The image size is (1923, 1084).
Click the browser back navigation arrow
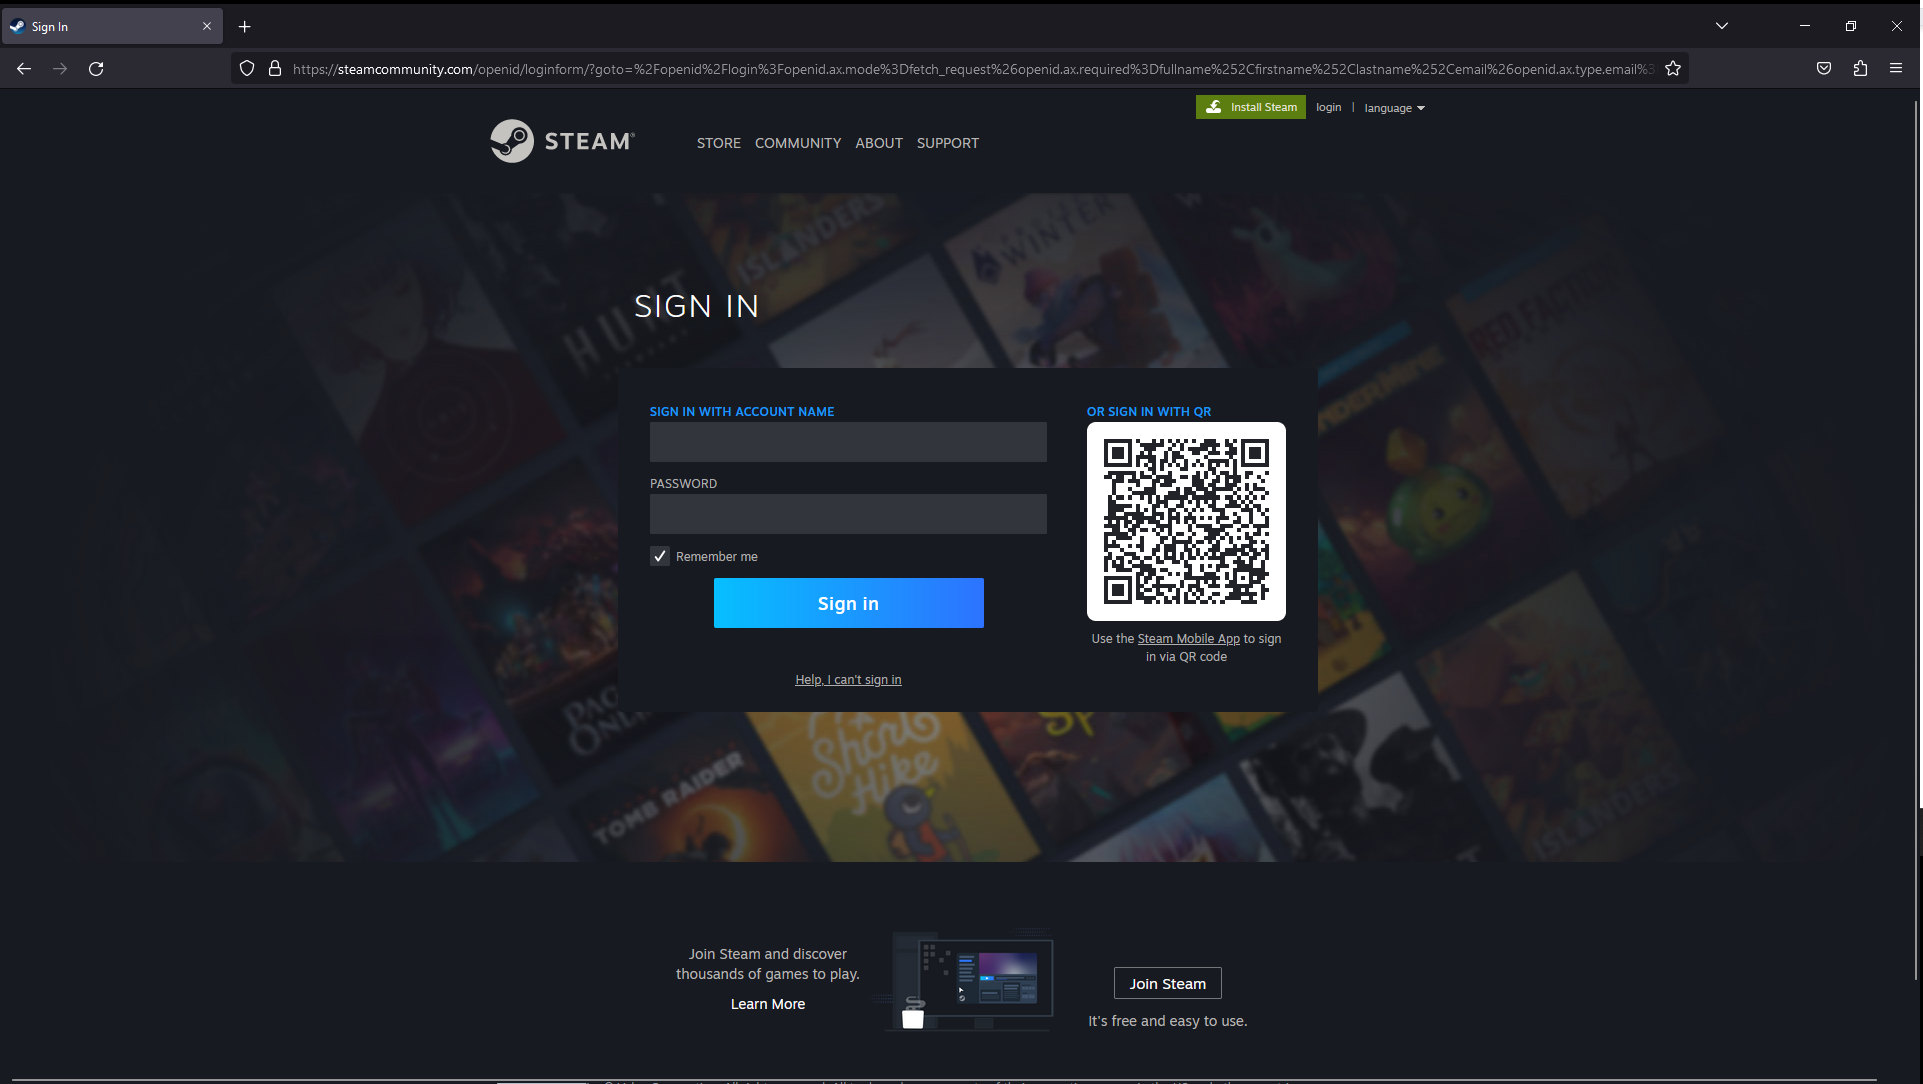coord(24,69)
